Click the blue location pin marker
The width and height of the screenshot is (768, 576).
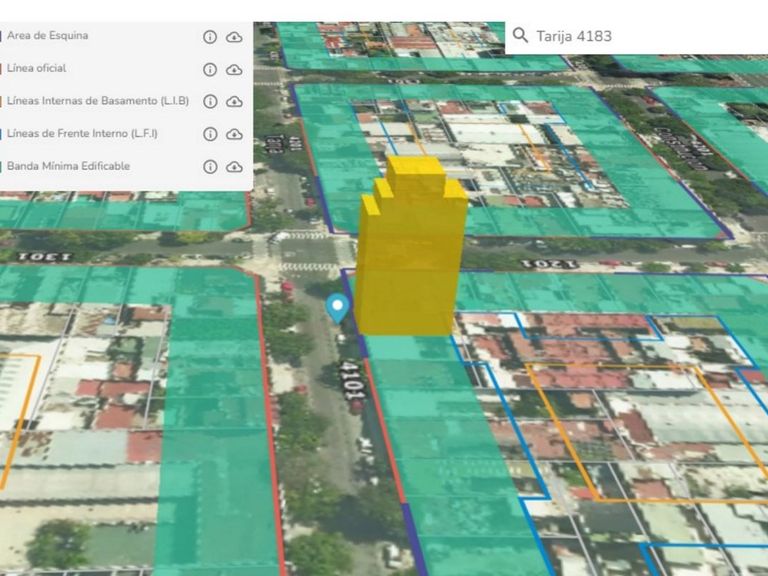pyautogui.click(x=337, y=309)
